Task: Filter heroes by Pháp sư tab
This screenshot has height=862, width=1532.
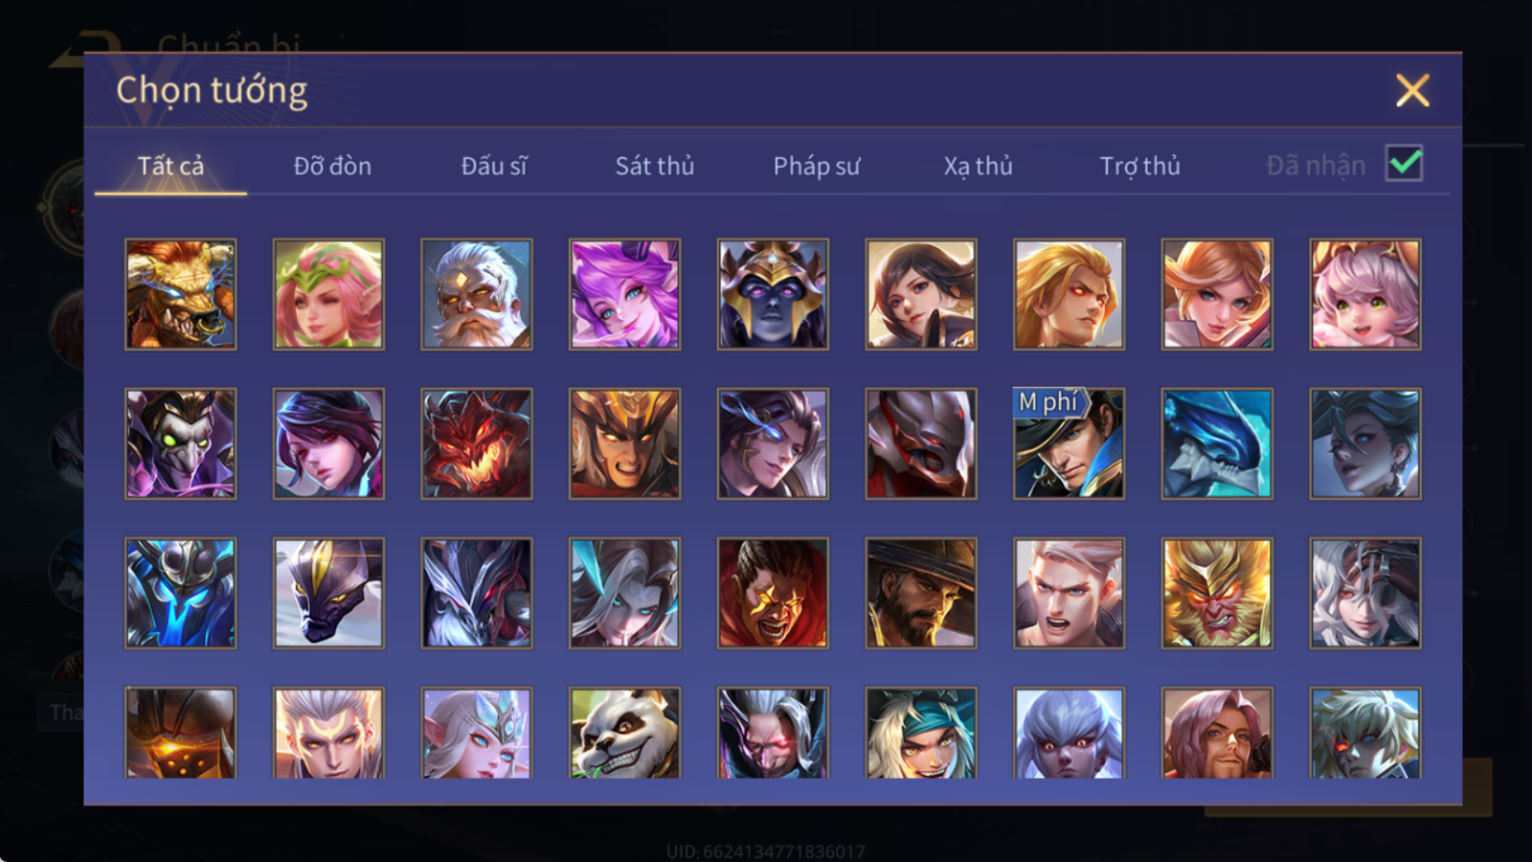Action: (816, 166)
